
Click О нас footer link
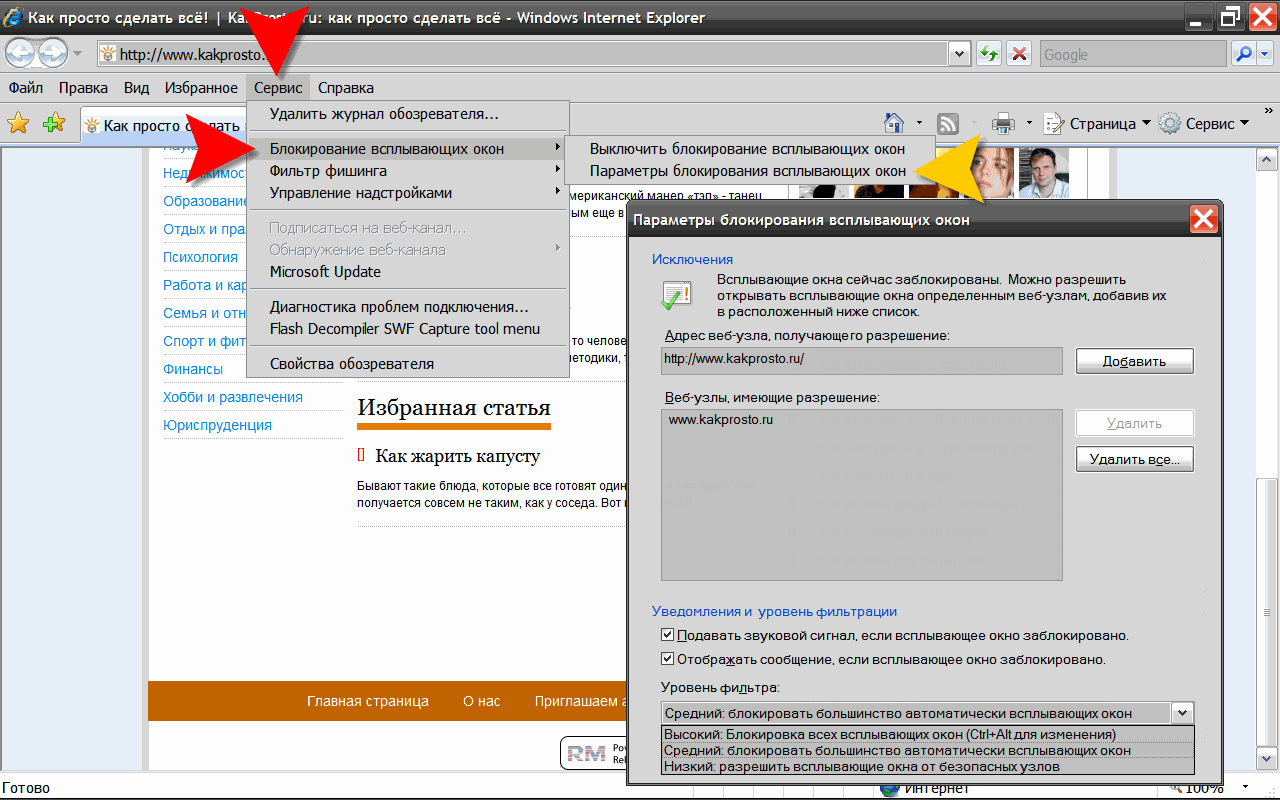(x=481, y=701)
